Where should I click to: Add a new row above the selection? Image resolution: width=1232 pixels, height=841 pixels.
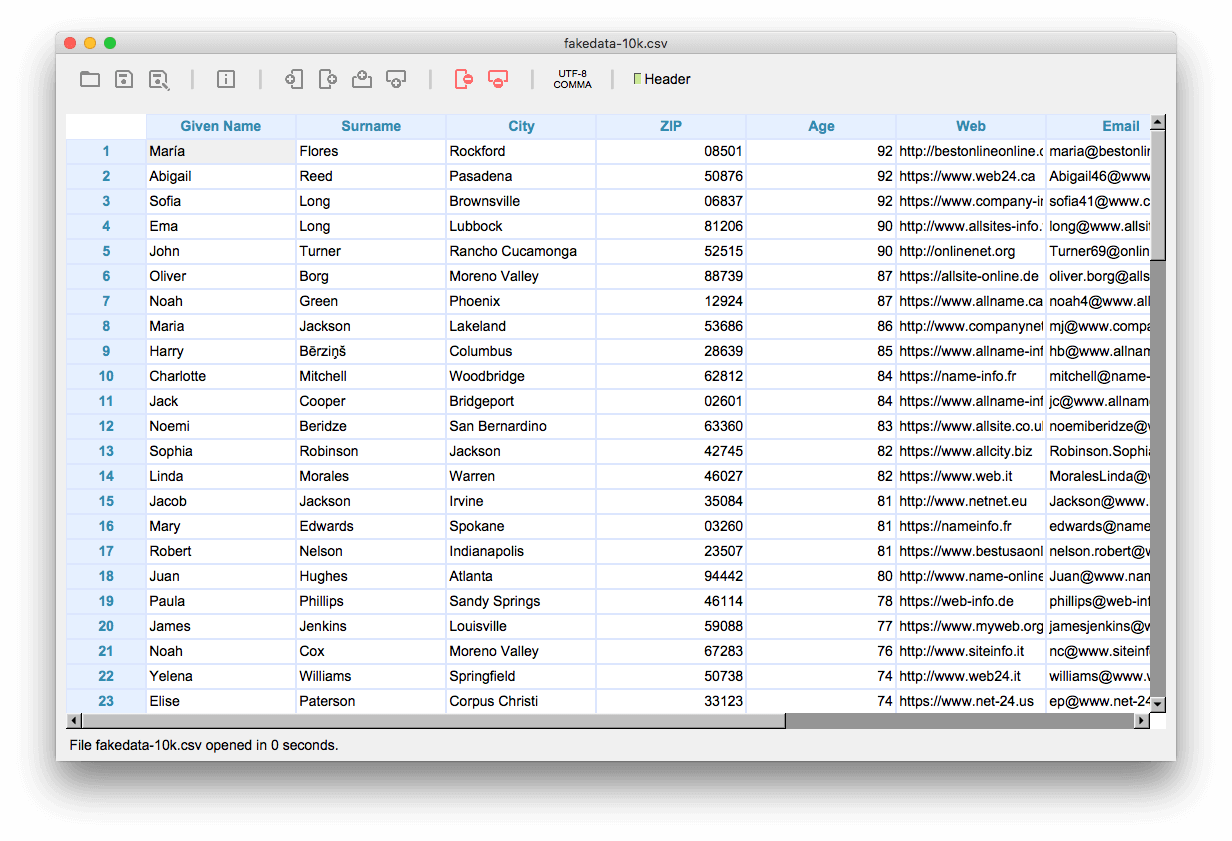tap(362, 79)
